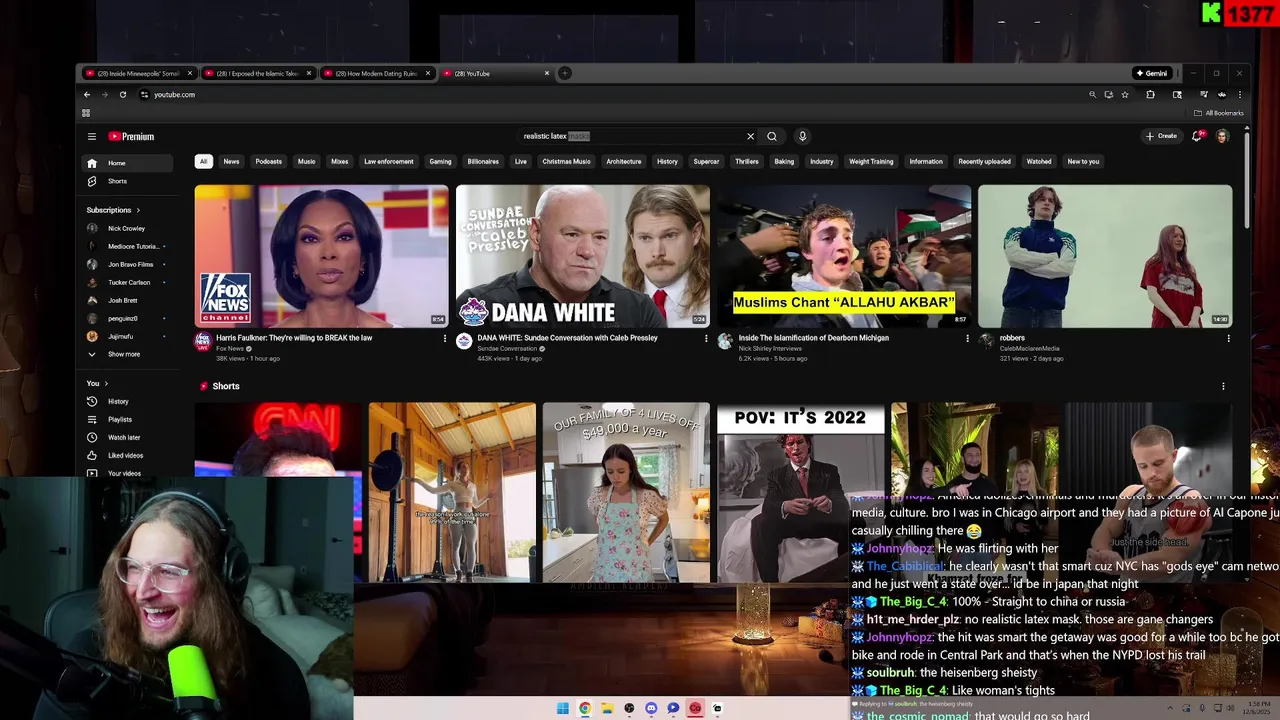Open options for the robbers video

click(x=1228, y=338)
